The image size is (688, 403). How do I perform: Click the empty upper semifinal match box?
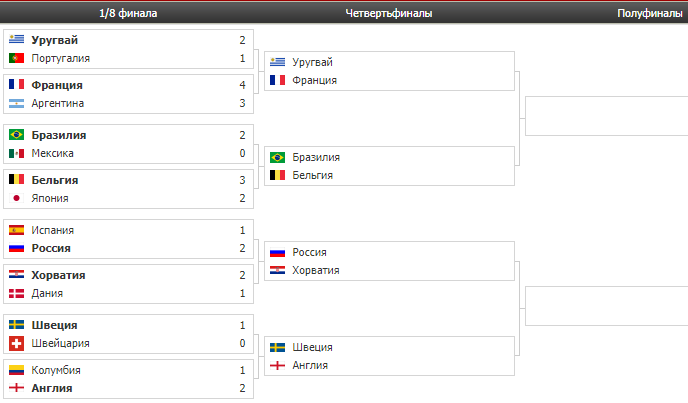(x=606, y=116)
